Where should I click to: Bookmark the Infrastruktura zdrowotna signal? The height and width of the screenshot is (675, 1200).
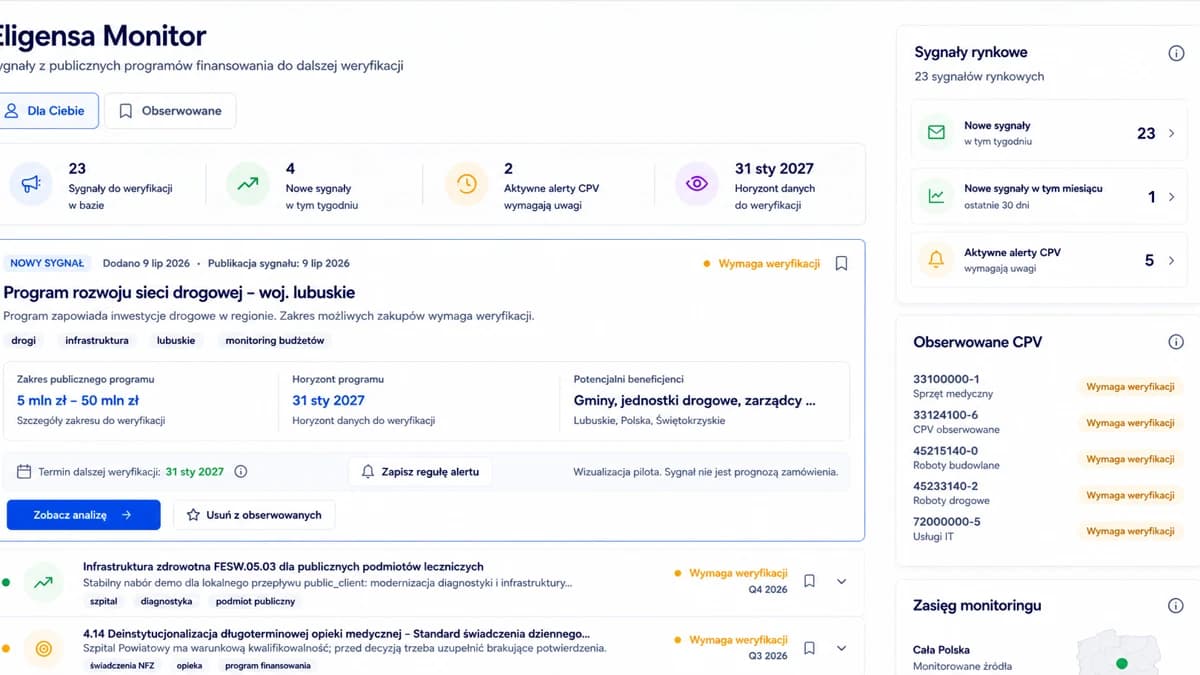pos(810,581)
